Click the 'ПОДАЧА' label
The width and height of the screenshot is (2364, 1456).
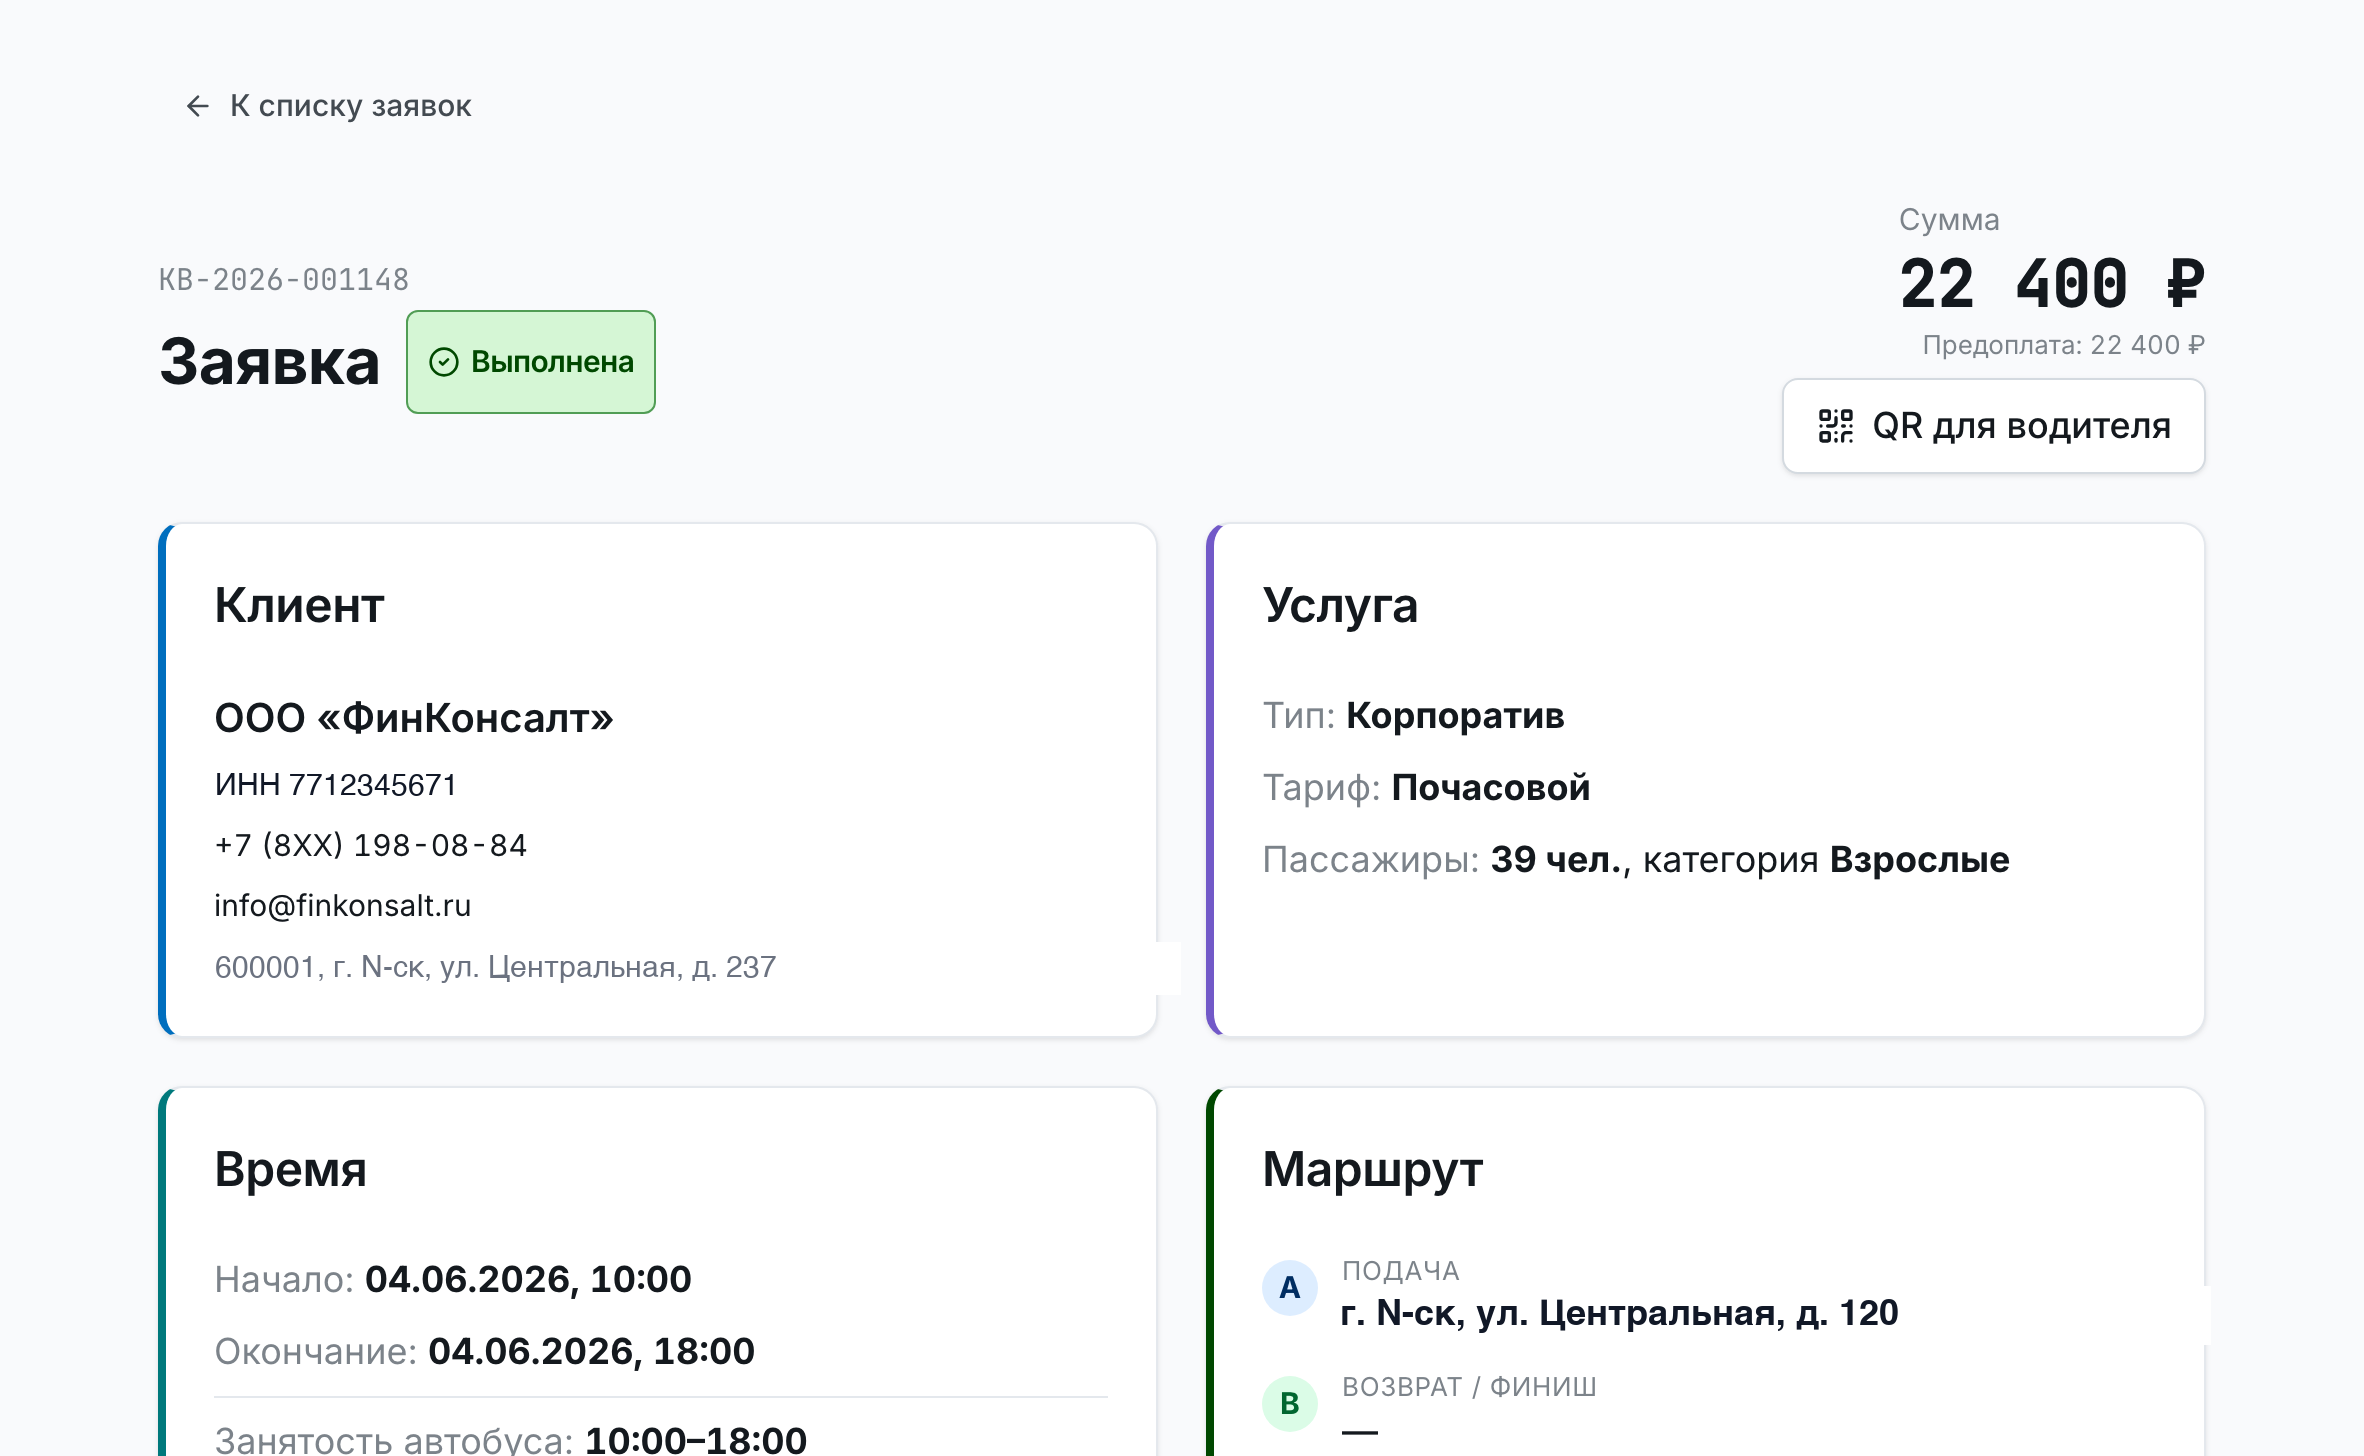click(x=1400, y=1271)
